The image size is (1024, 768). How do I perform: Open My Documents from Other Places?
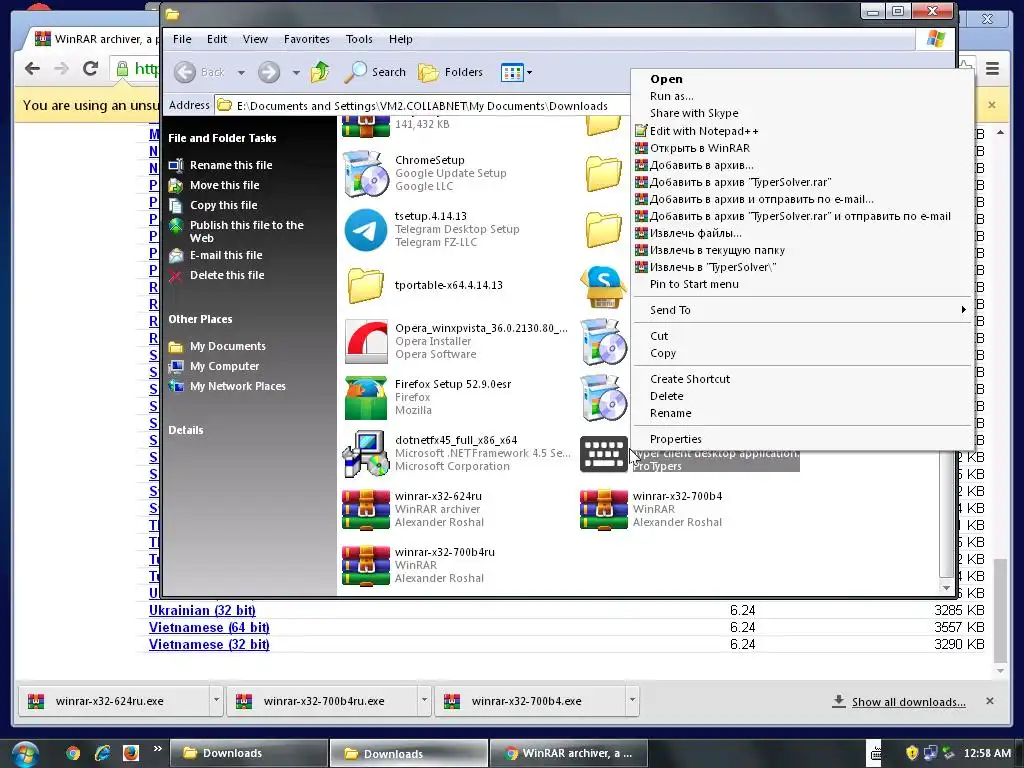click(x=228, y=346)
